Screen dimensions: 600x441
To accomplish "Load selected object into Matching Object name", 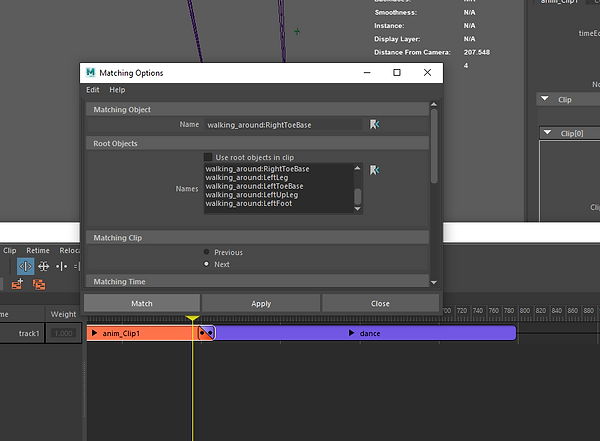I will coord(374,124).
